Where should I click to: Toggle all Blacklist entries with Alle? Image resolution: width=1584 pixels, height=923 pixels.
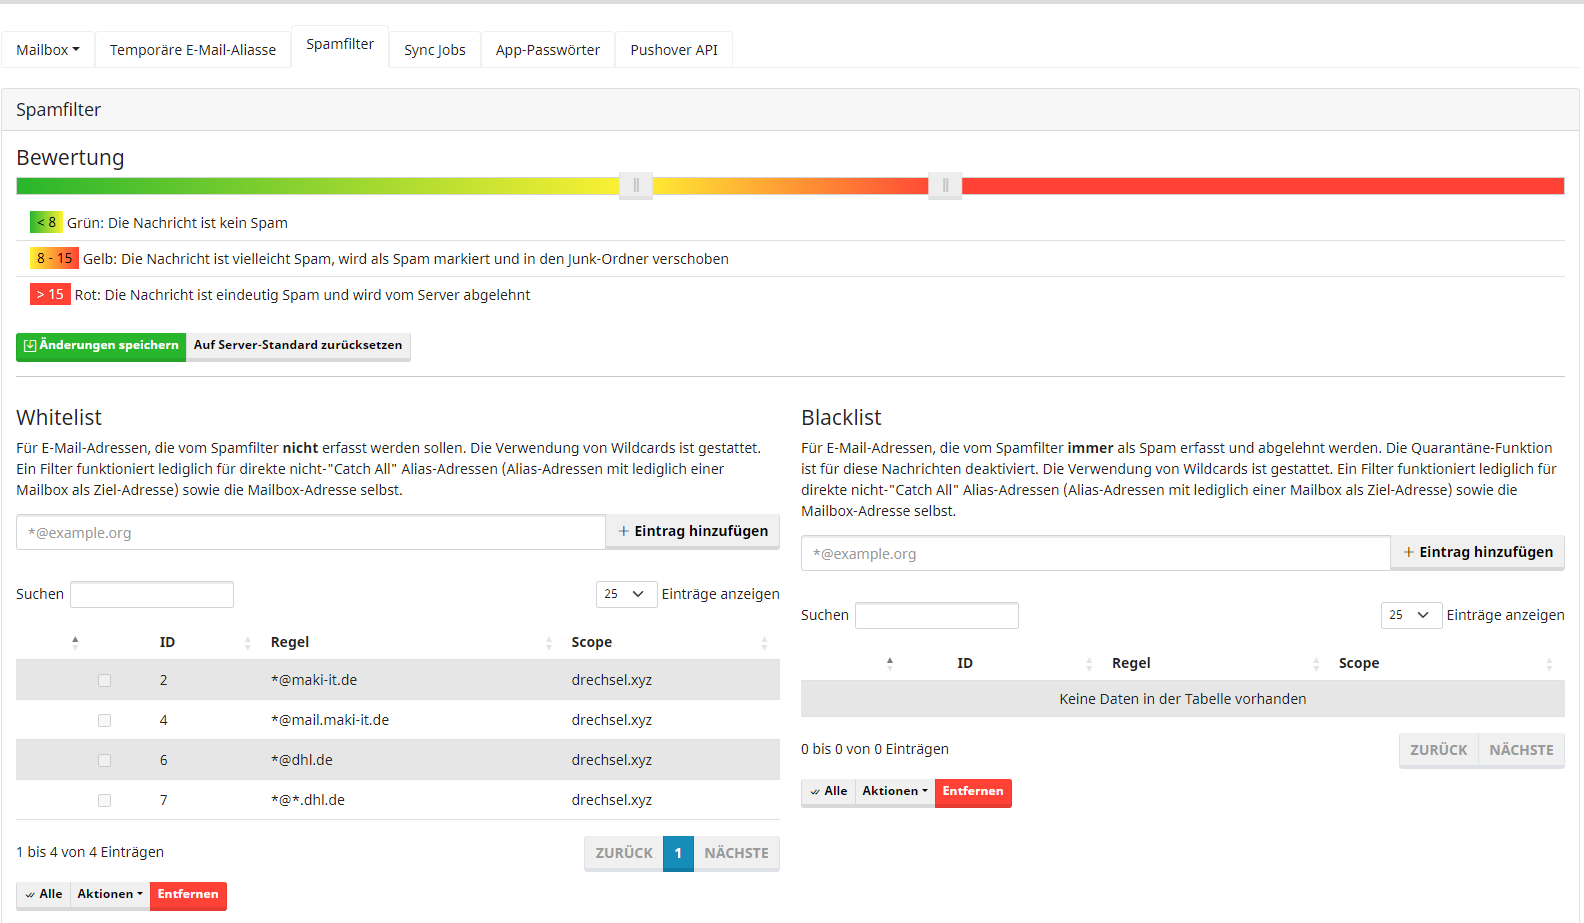click(x=828, y=792)
